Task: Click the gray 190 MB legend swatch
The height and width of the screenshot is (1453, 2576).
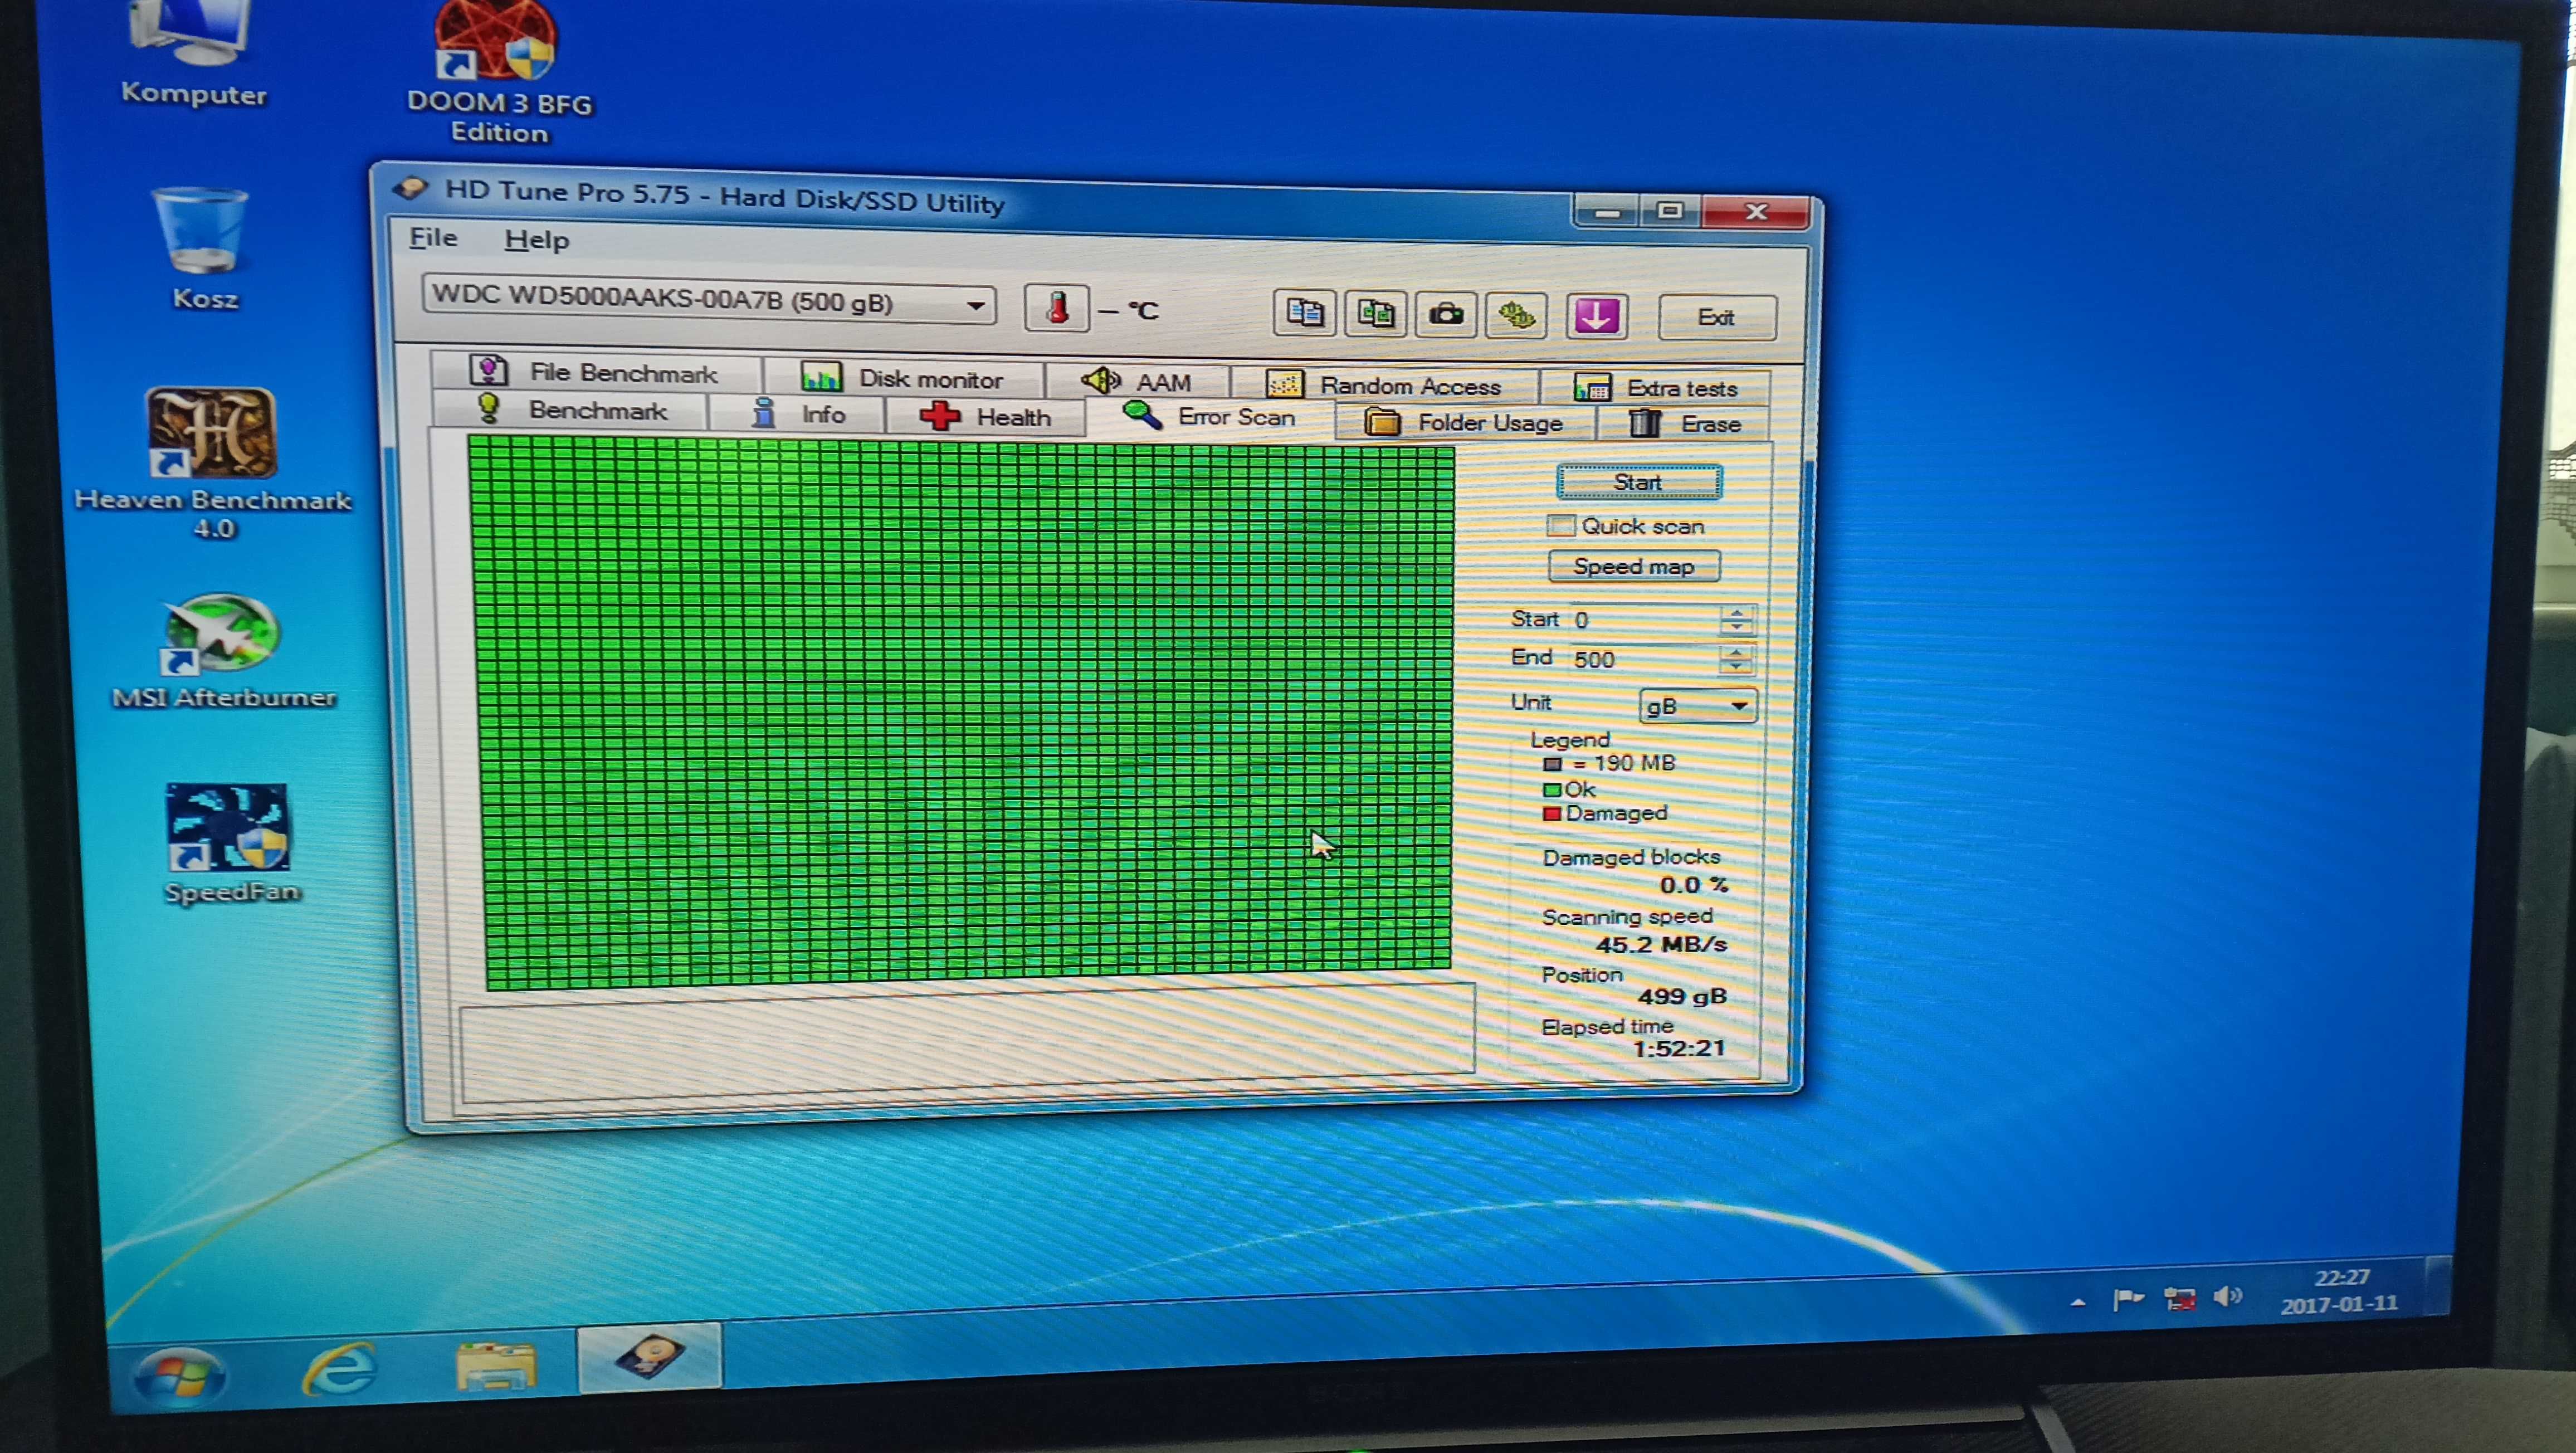Action: pos(1552,764)
